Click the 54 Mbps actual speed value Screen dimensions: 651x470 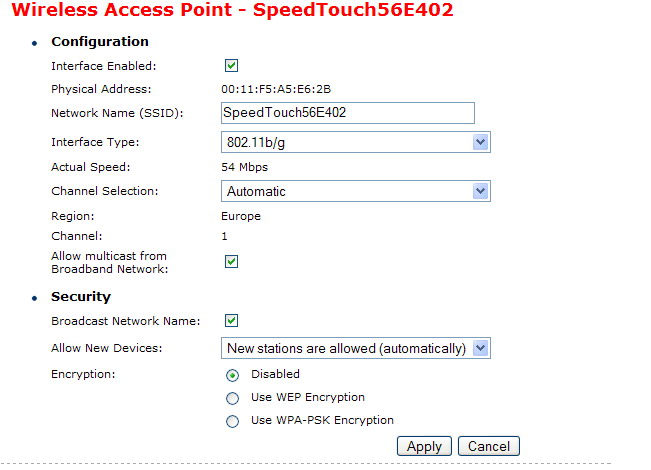pyautogui.click(x=244, y=167)
